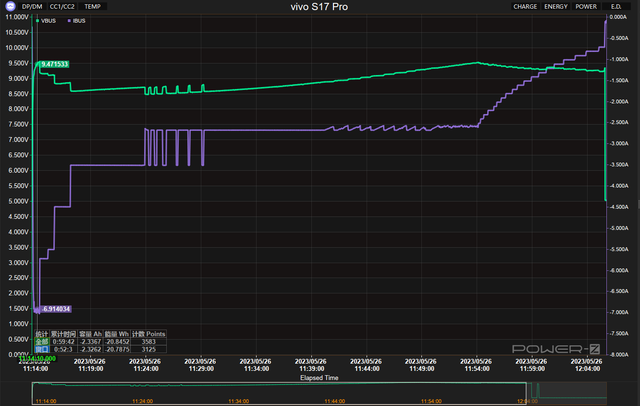Click the 3583 points count cell

149,342
